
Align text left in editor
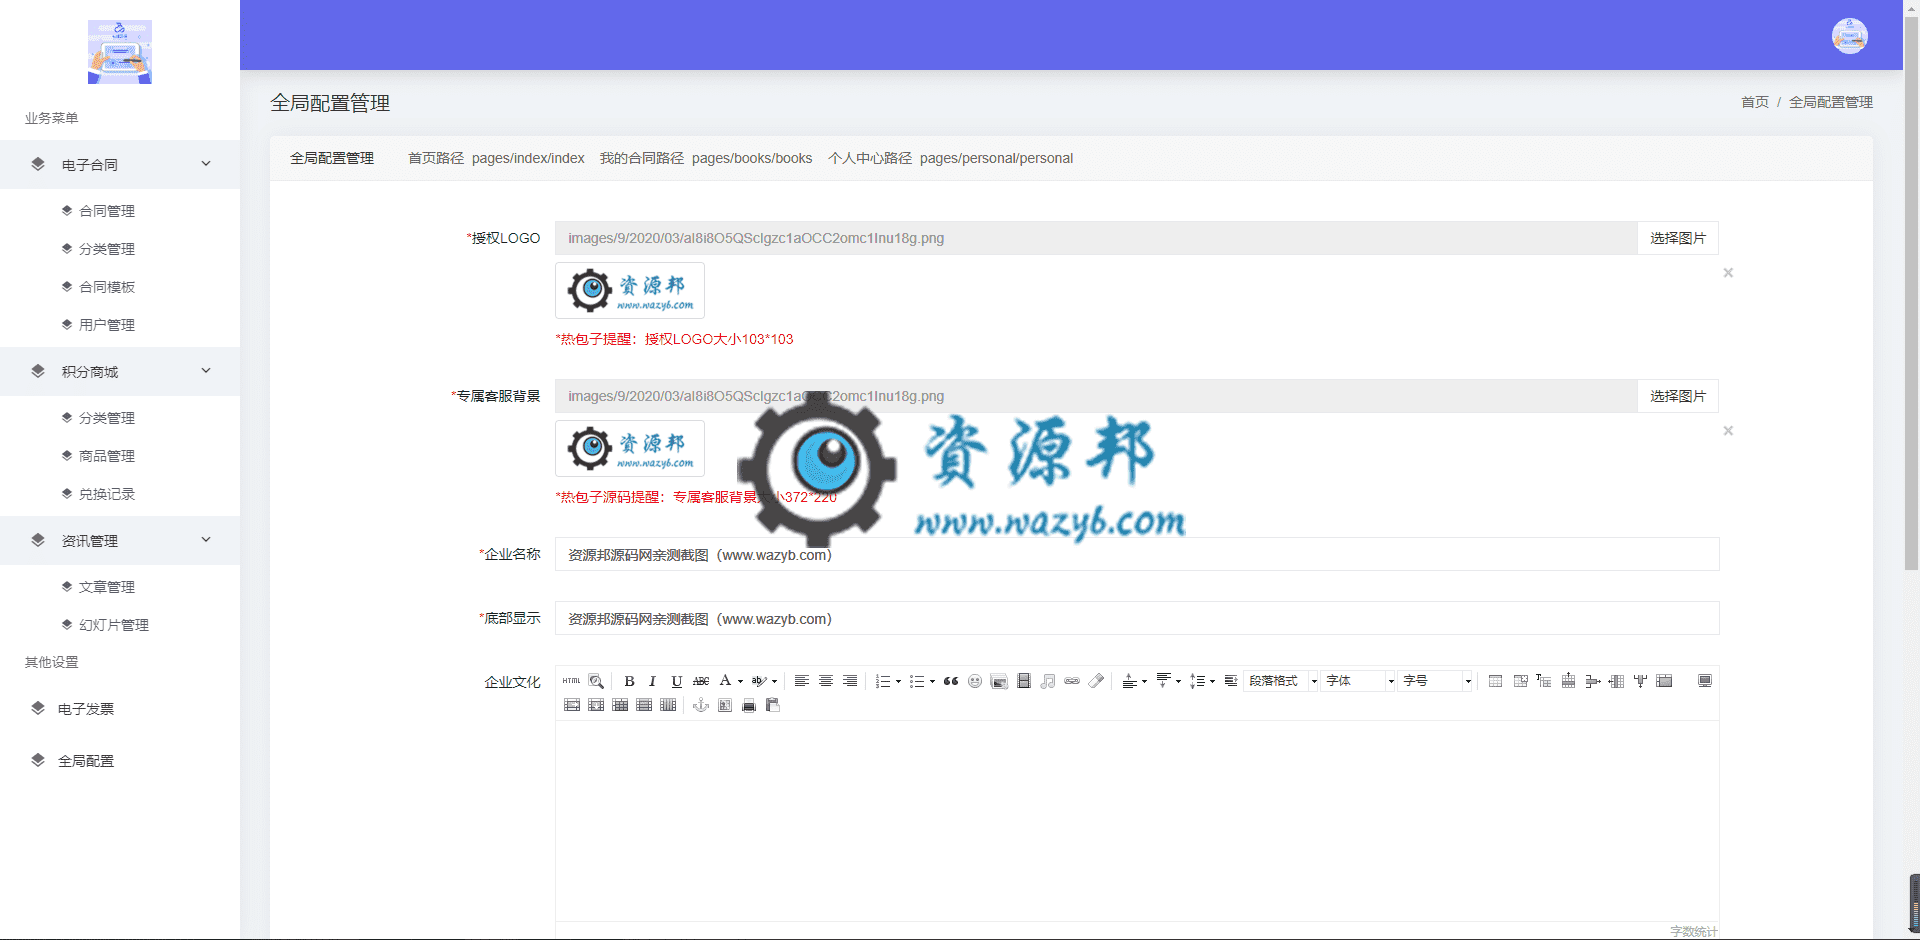pyautogui.click(x=802, y=681)
